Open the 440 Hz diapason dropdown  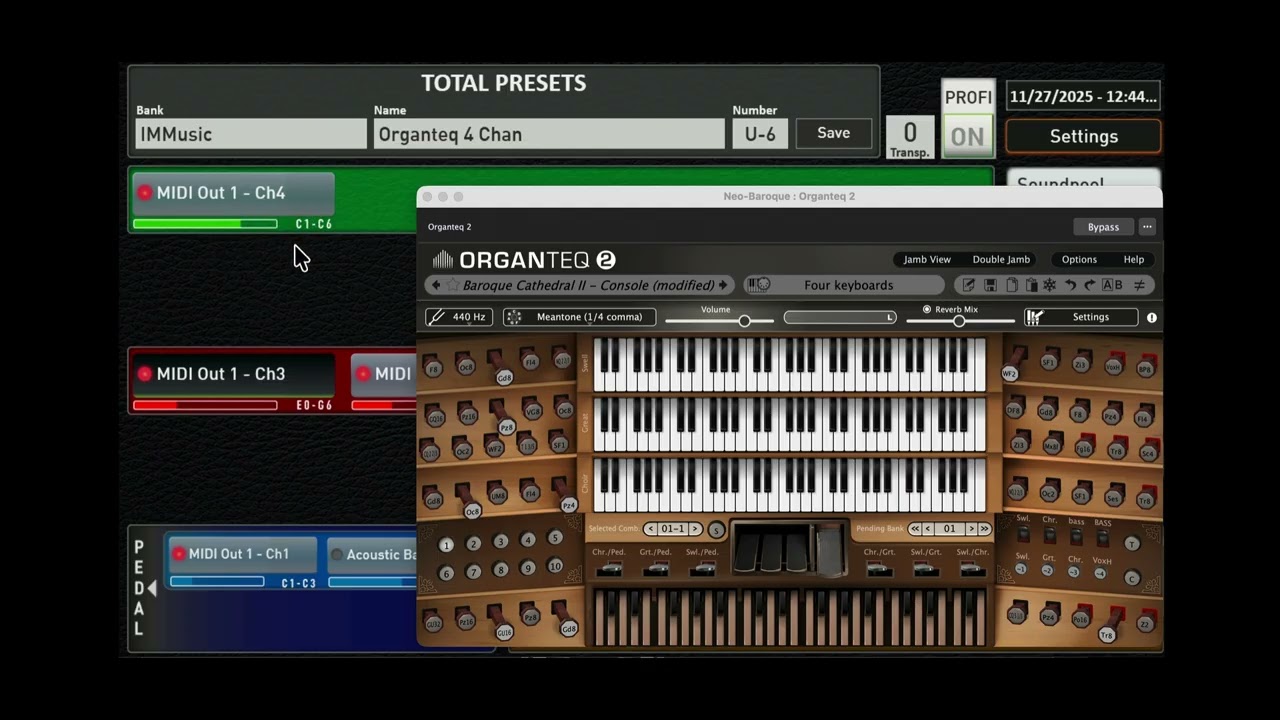pyautogui.click(x=459, y=317)
